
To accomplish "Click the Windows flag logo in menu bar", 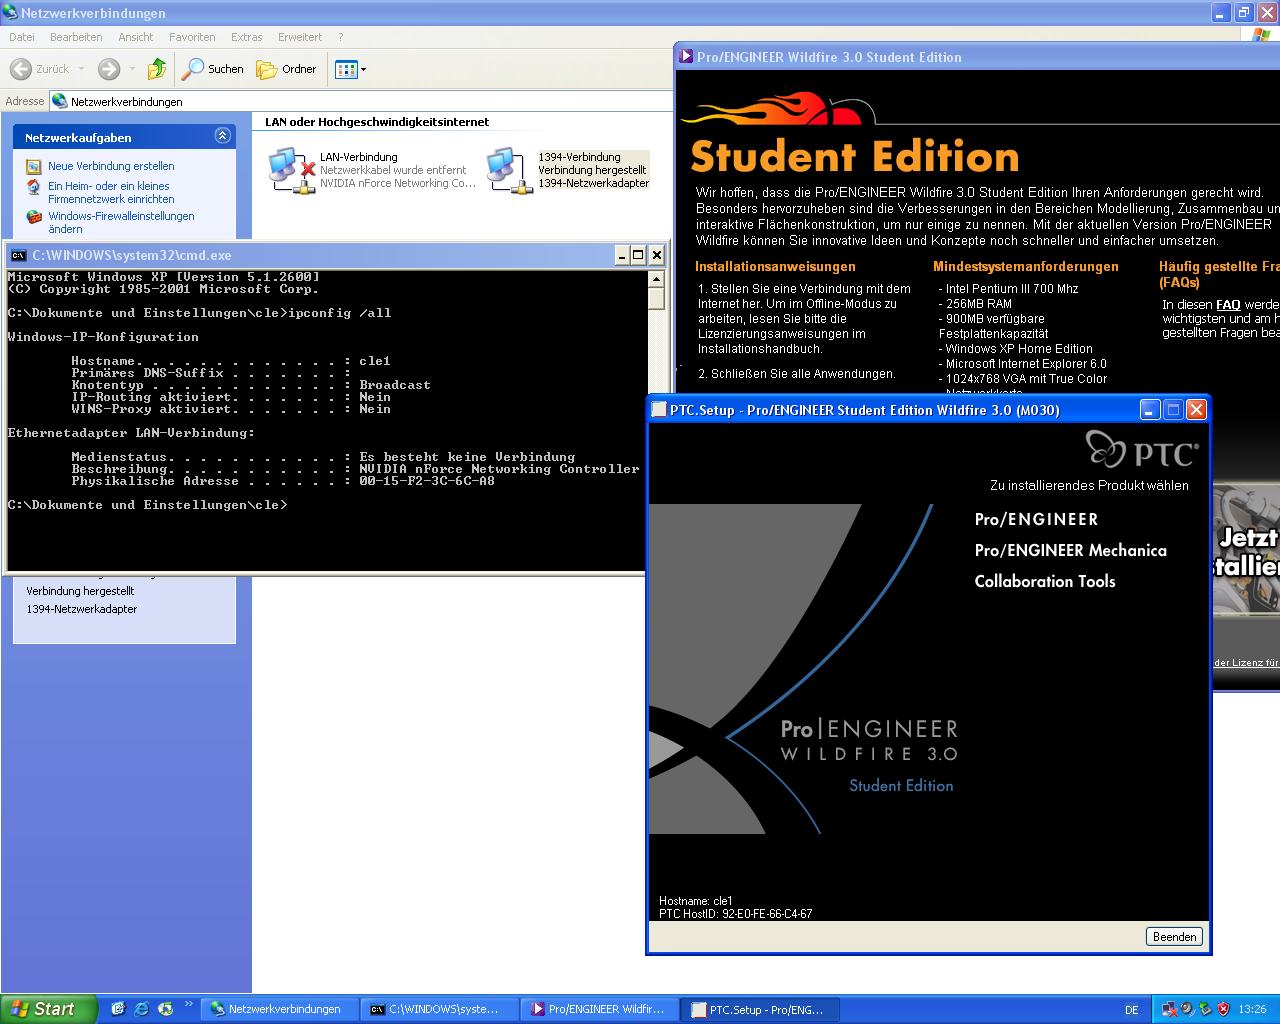I will pyautogui.click(x=1261, y=36).
